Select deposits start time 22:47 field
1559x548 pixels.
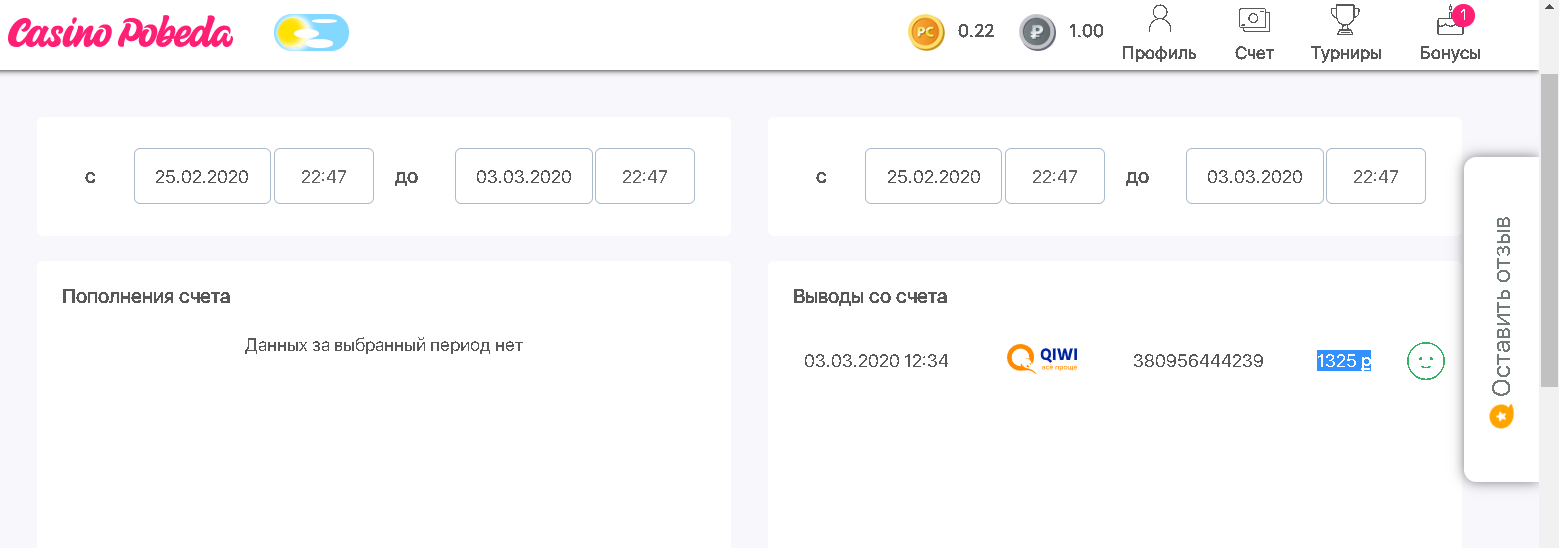324,176
